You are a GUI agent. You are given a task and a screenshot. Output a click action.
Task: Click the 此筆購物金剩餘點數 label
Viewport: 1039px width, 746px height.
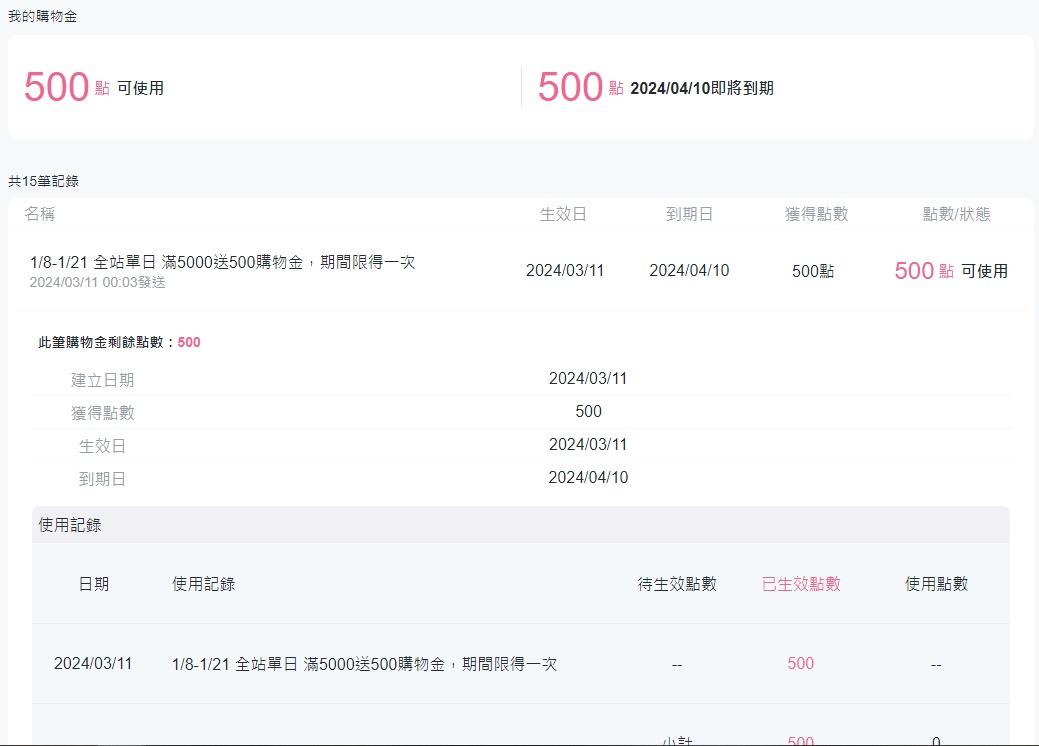(107, 342)
